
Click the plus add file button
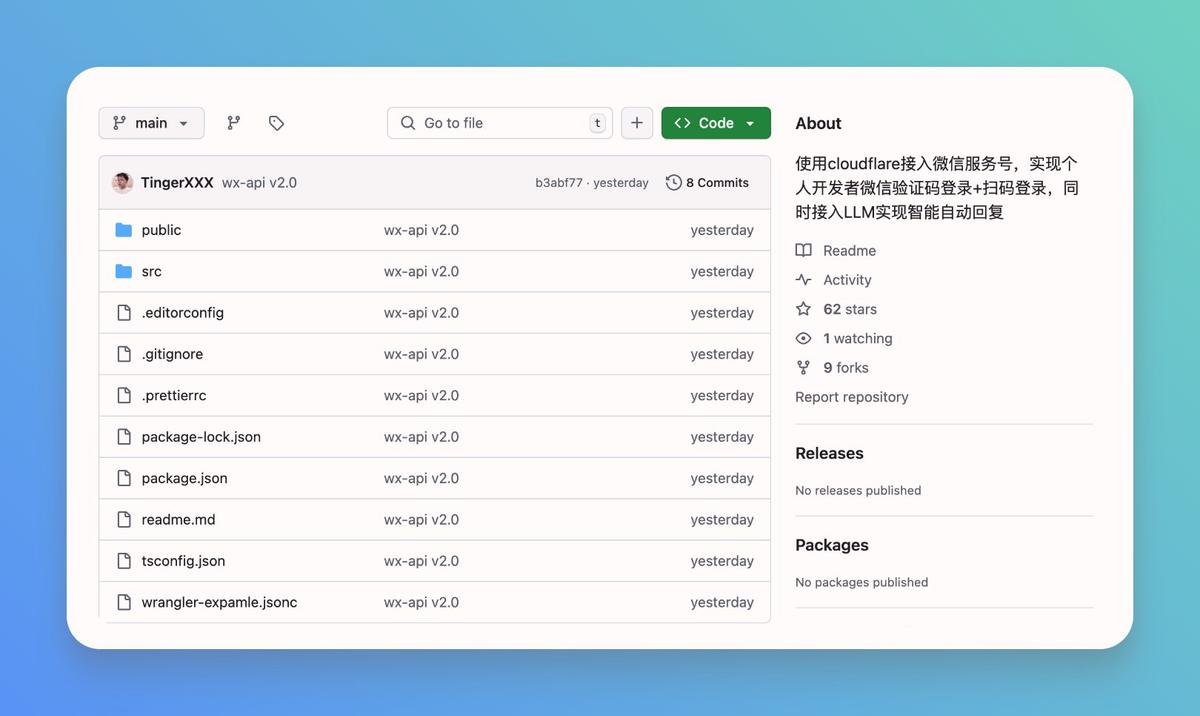[x=637, y=123]
